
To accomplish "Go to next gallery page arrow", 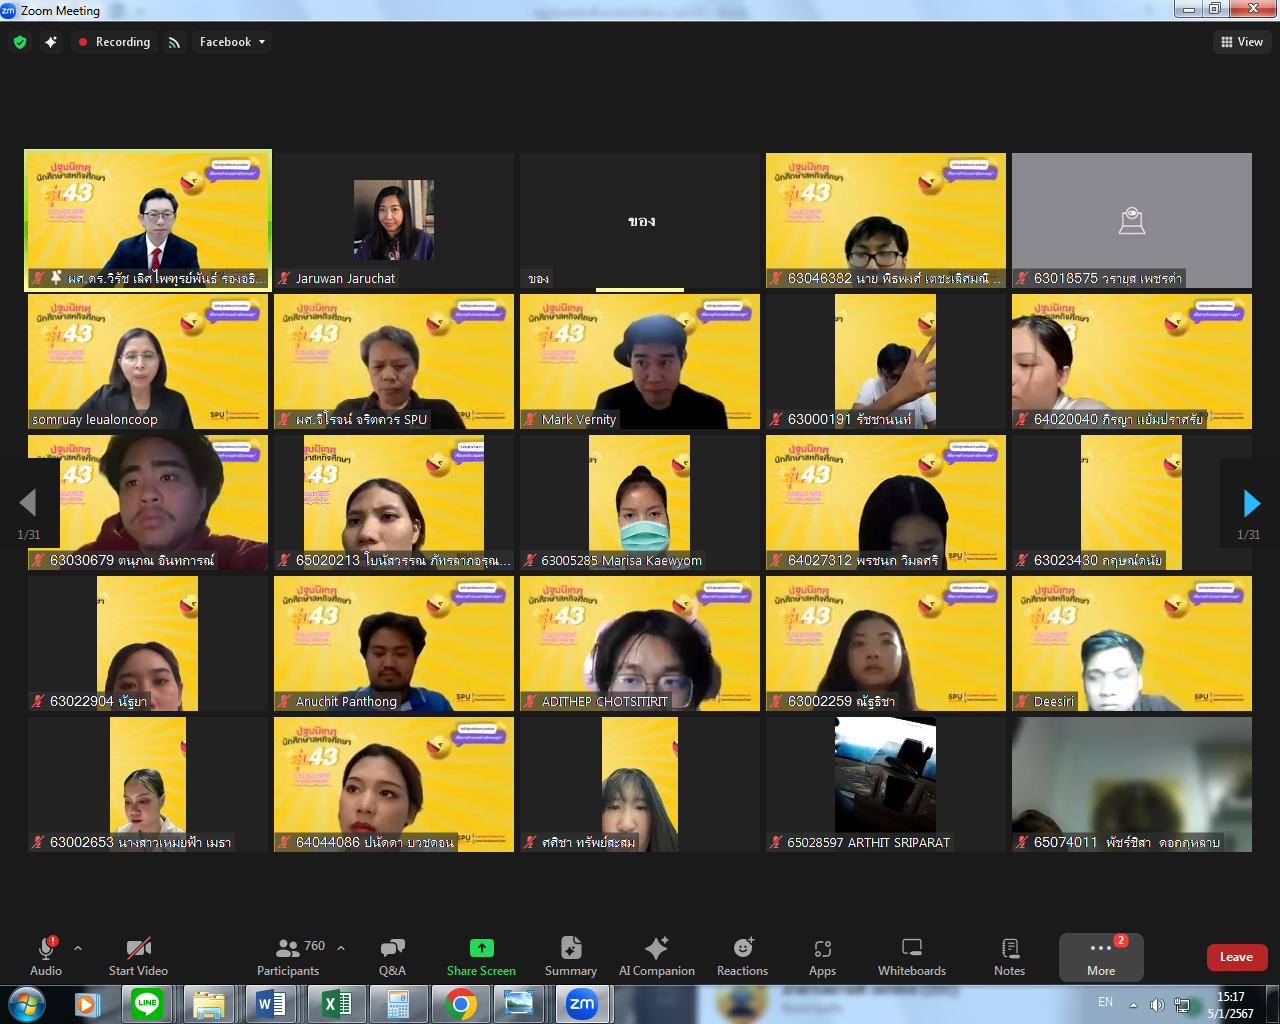I will 1251,503.
